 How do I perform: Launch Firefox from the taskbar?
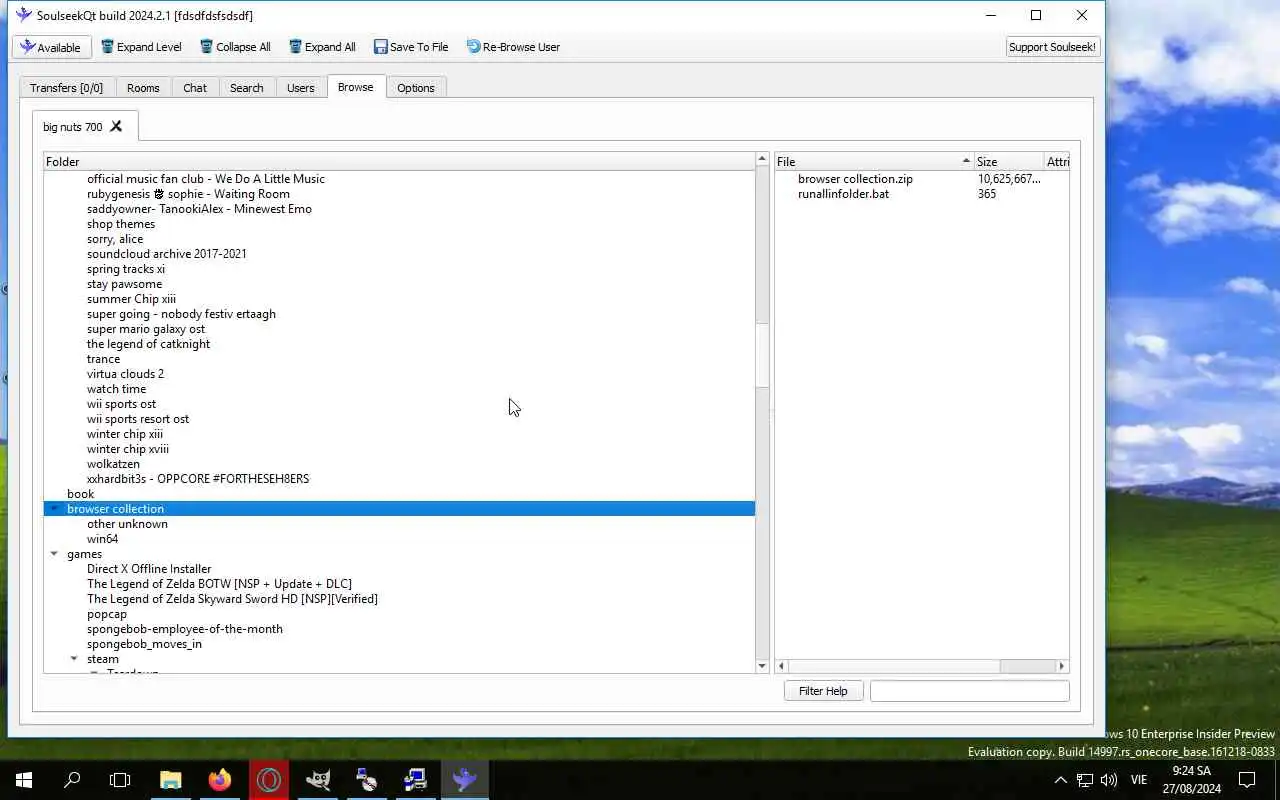click(x=220, y=780)
